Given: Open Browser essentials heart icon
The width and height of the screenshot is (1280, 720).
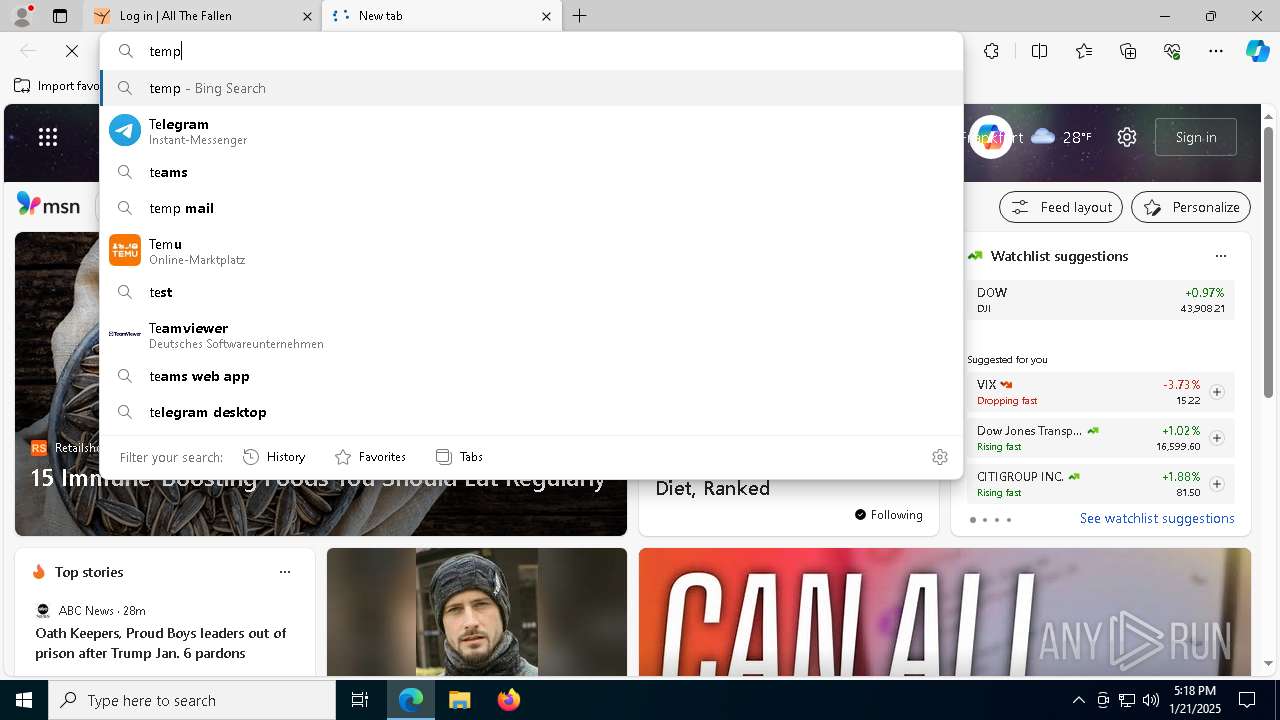Looking at the screenshot, I should pos(1172,51).
